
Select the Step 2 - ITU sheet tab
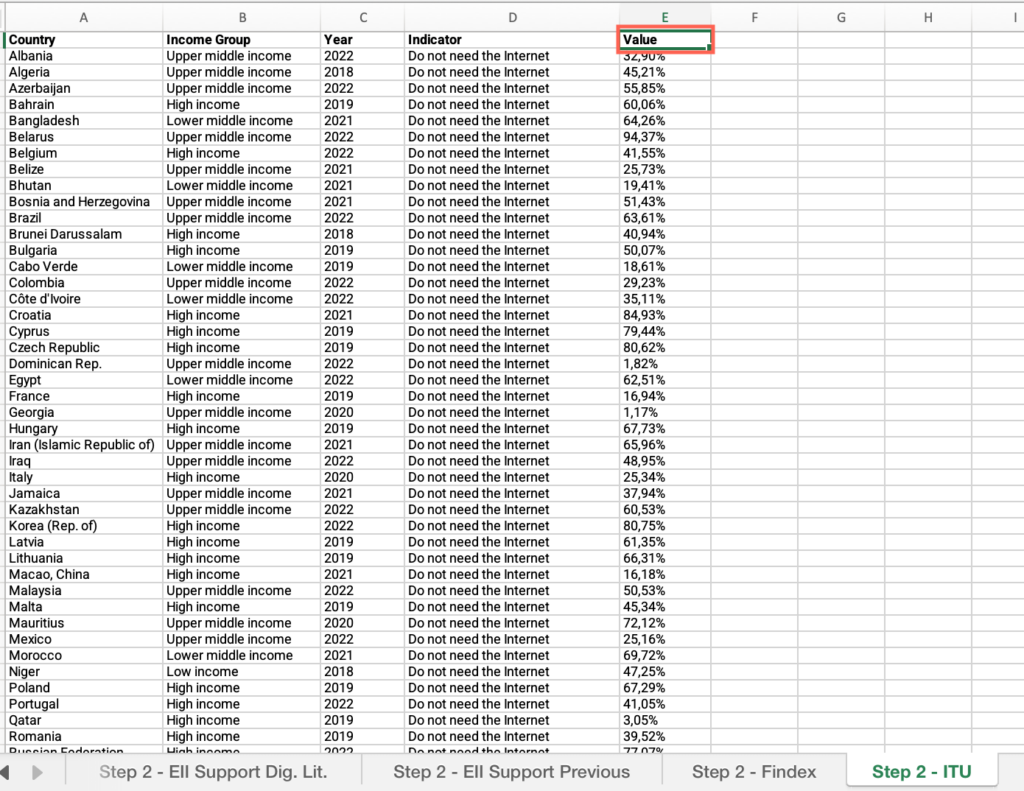pos(921,772)
